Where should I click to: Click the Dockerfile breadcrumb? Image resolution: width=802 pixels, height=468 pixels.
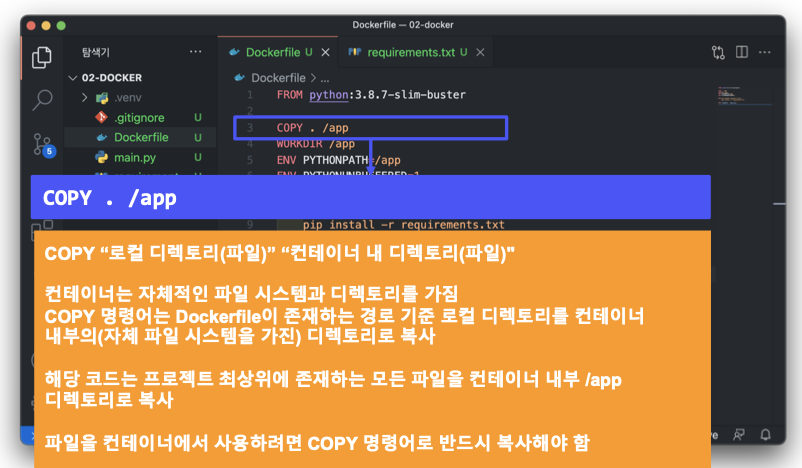tap(278, 78)
